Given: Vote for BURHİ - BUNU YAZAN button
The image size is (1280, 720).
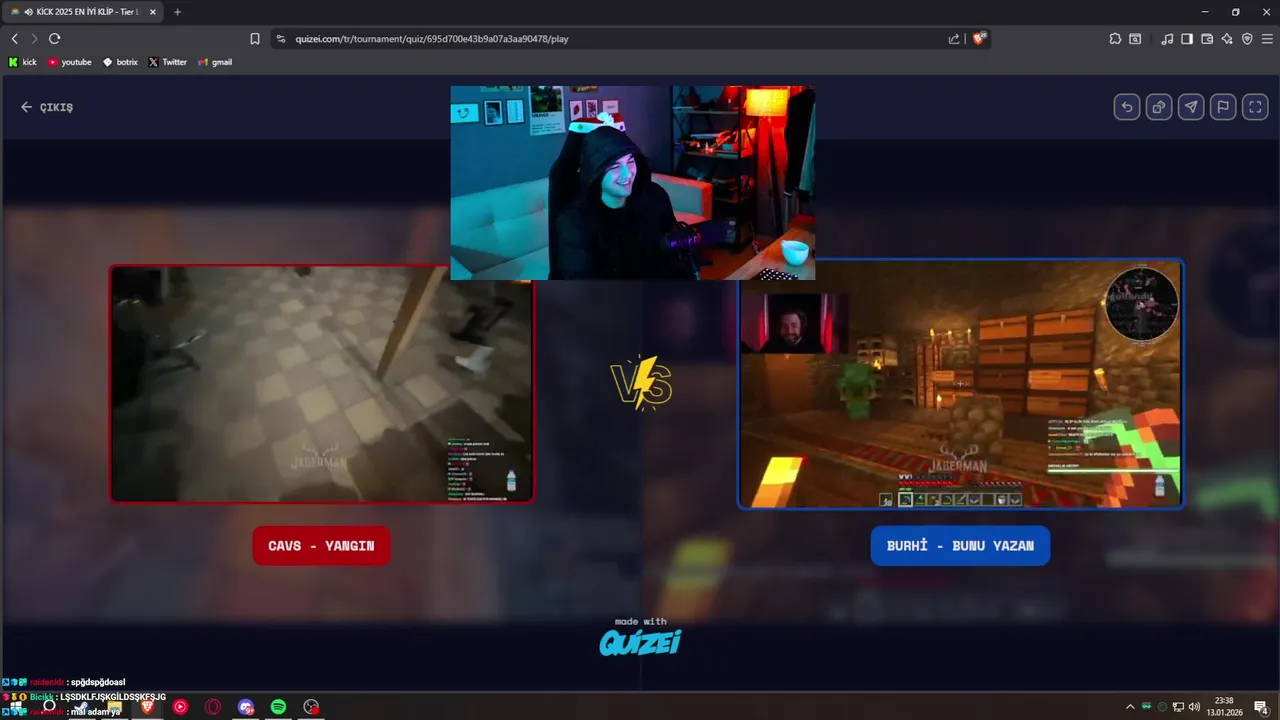Looking at the screenshot, I should pyautogui.click(x=960, y=546).
